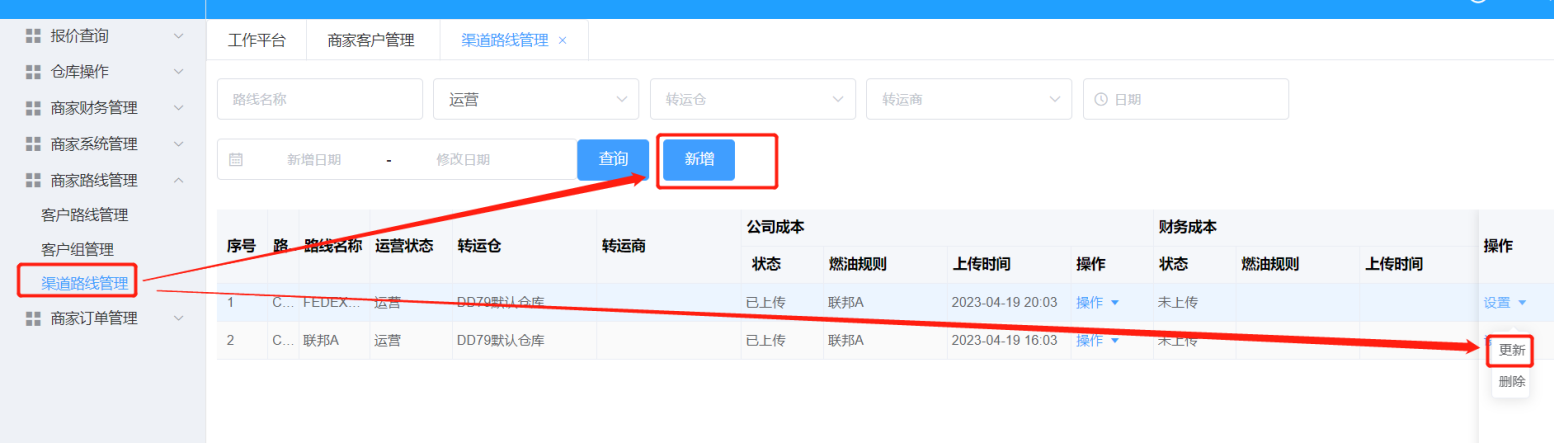Select 更新 in the settings popup menu
The image size is (1555, 444).
pyautogui.click(x=1511, y=350)
